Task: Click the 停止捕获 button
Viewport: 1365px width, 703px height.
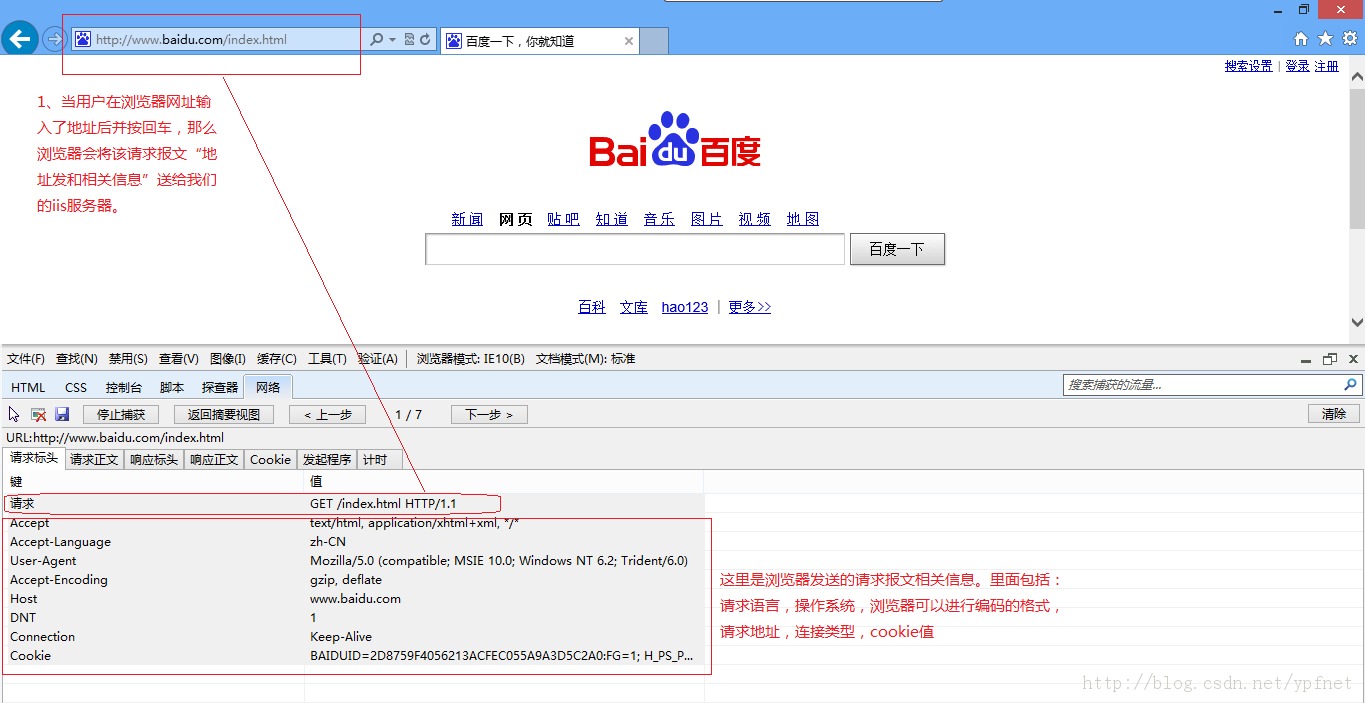Action: pos(121,414)
